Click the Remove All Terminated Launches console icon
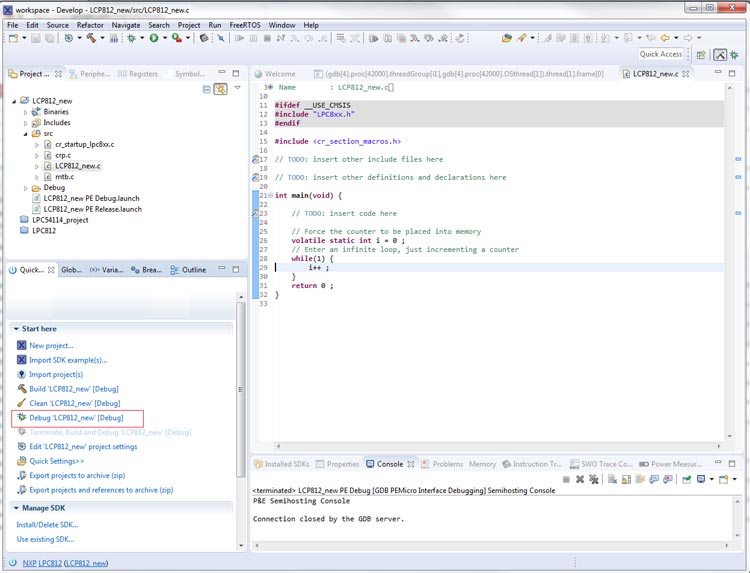The height and width of the screenshot is (573, 750). [x=596, y=479]
